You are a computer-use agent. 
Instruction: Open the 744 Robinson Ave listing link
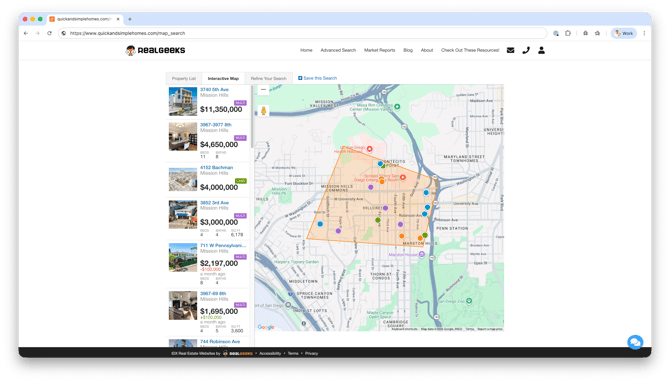coord(220,341)
